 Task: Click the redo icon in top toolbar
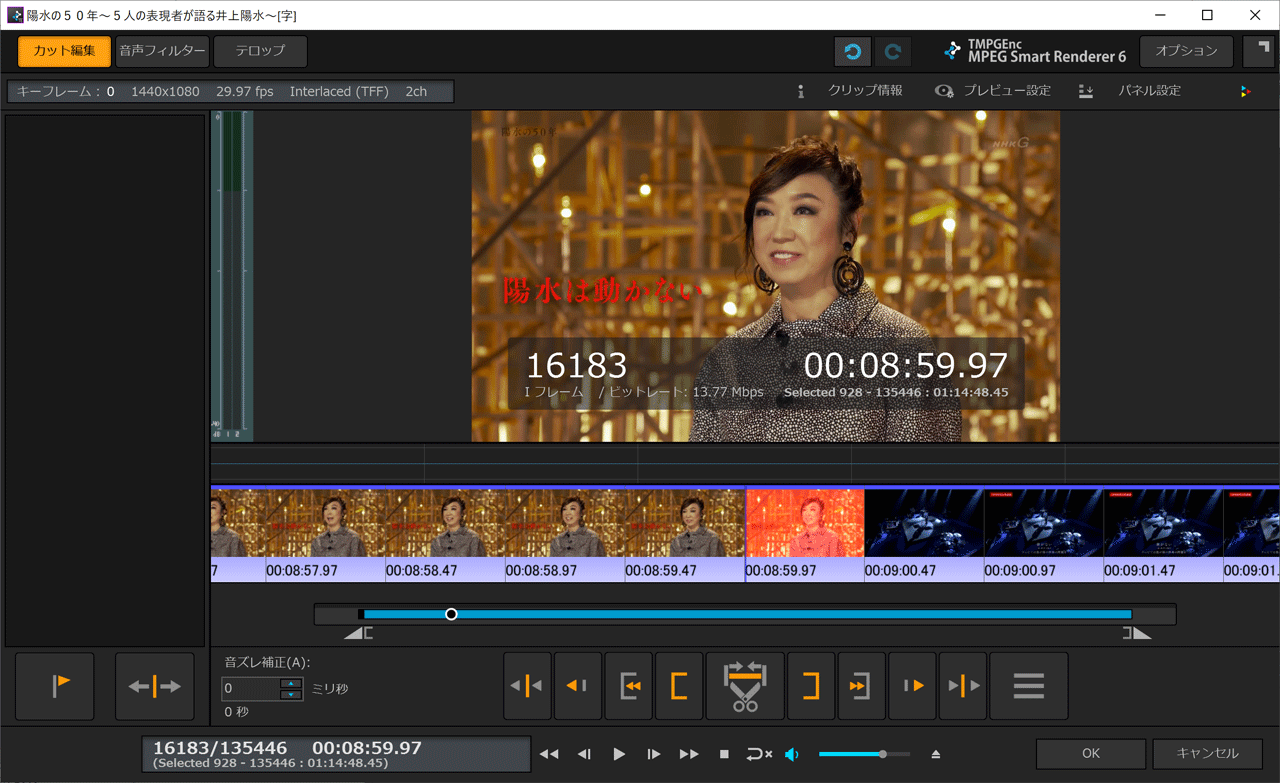click(x=893, y=52)
